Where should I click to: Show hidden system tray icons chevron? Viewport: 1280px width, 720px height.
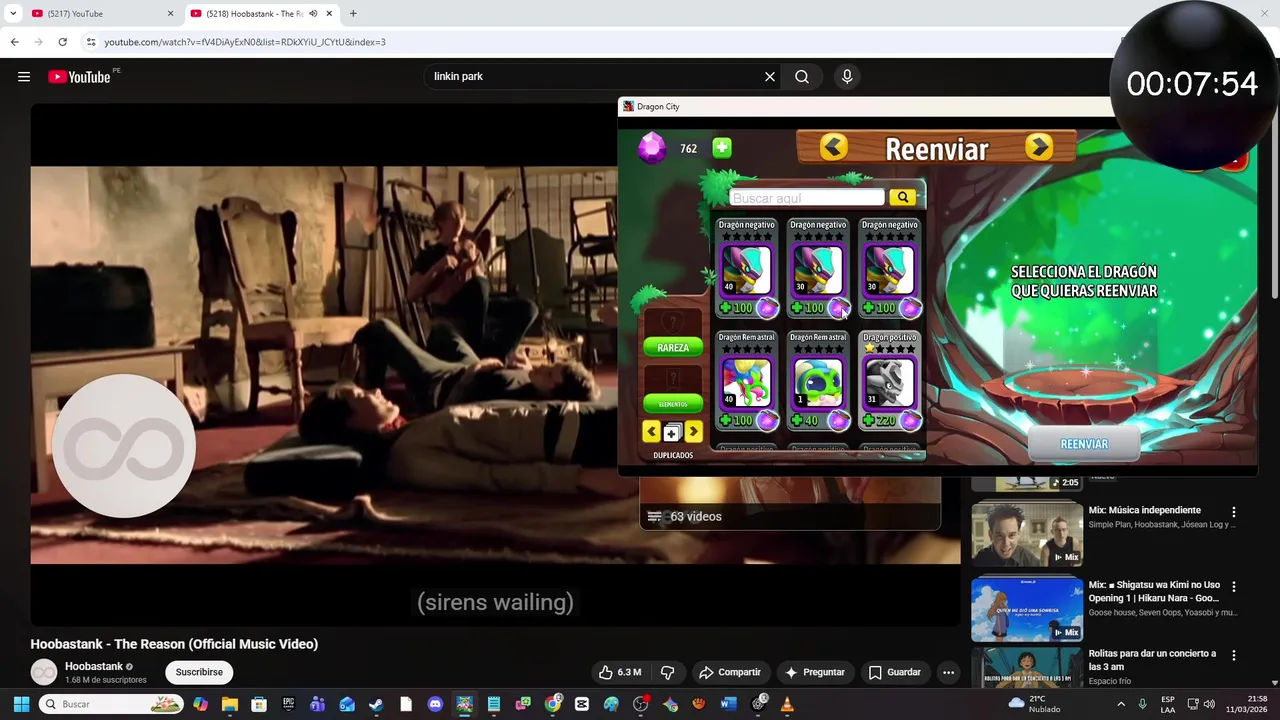pos(1120,704)
